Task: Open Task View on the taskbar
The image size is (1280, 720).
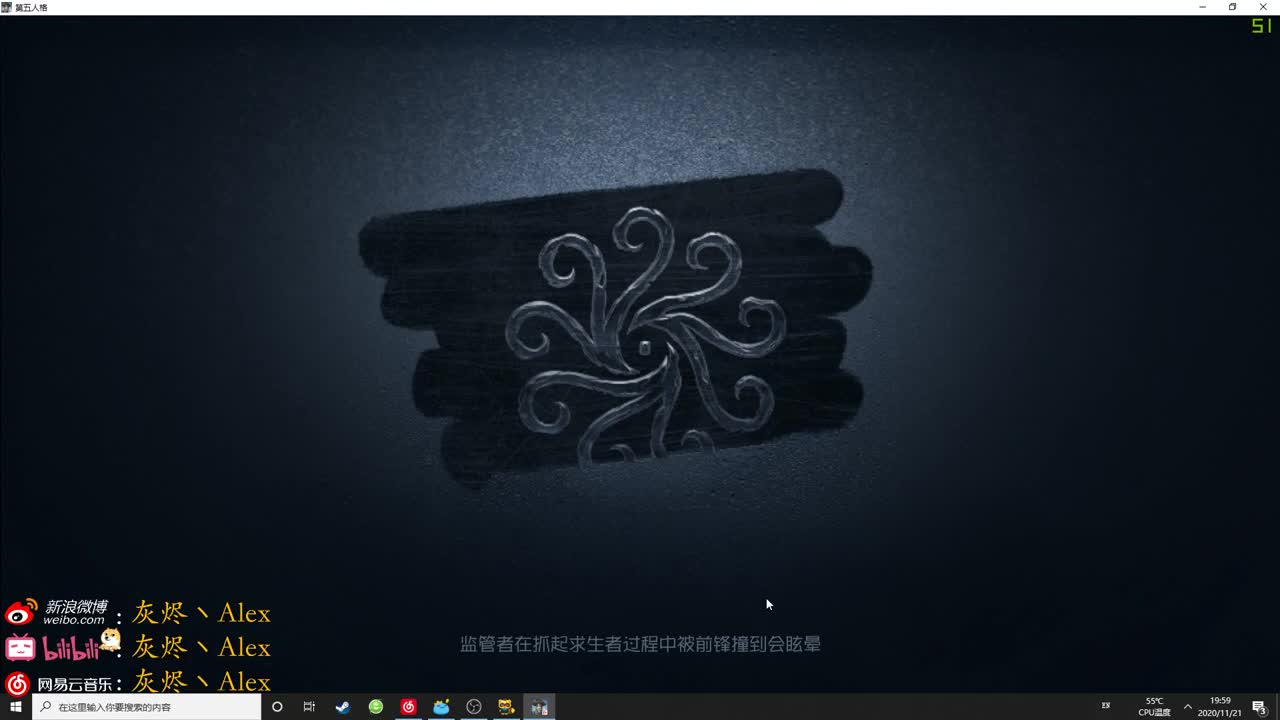Action: [310, 706]
